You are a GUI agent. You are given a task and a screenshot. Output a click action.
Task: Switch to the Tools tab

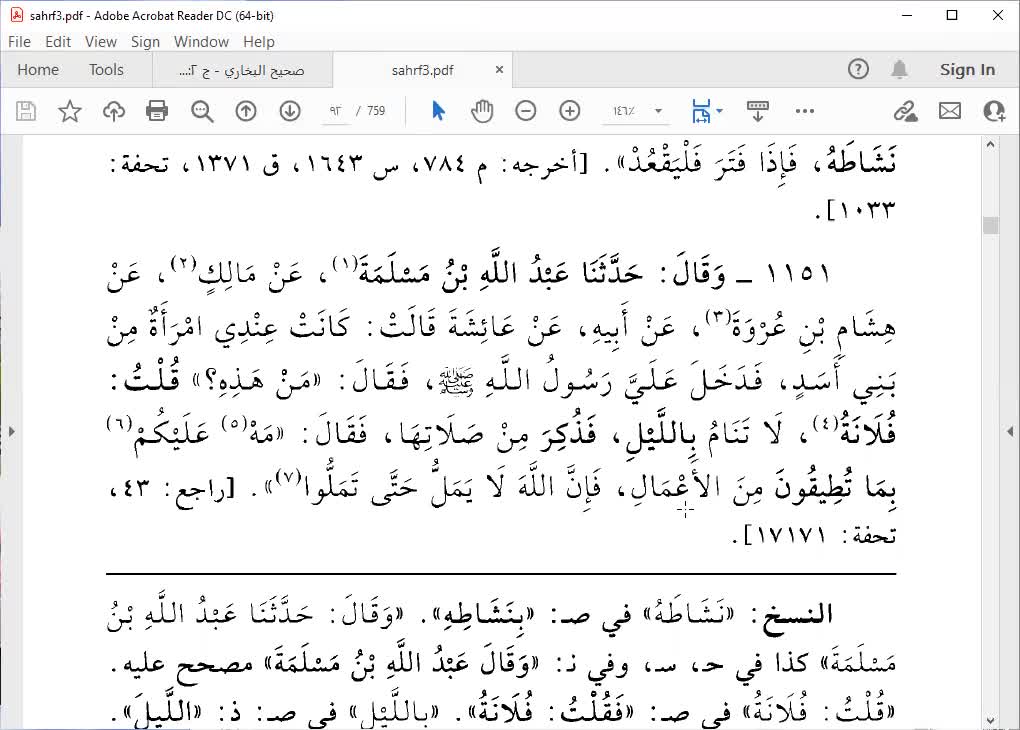click(x=106, y=70)
